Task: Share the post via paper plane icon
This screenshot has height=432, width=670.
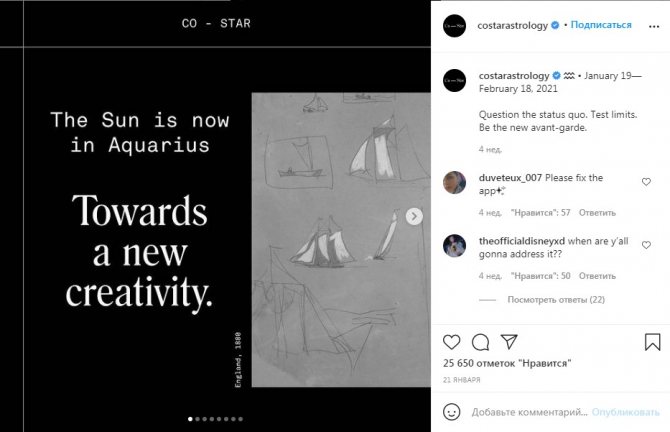Action: click(x=509, y=342)
